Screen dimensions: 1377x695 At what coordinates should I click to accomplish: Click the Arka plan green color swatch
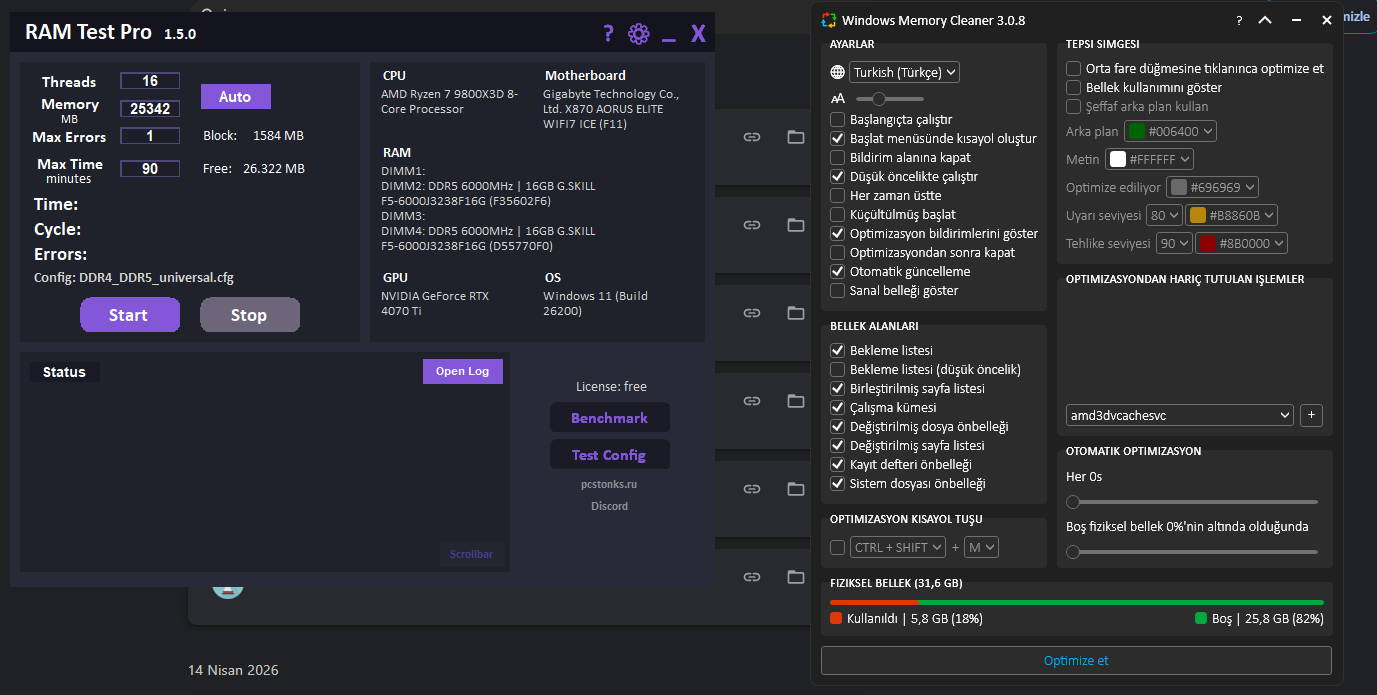pyautogui.click(x=1135, y=131)
